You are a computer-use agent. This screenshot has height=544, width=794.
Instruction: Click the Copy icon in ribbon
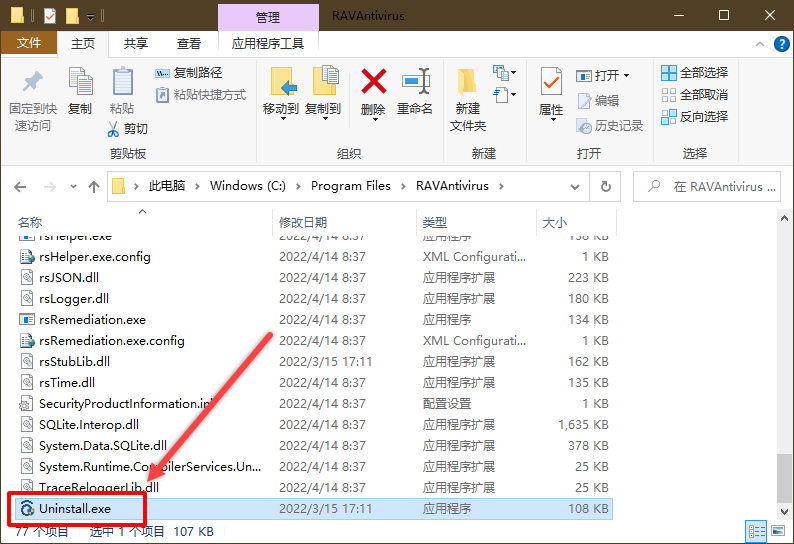(x=80, y=82)
